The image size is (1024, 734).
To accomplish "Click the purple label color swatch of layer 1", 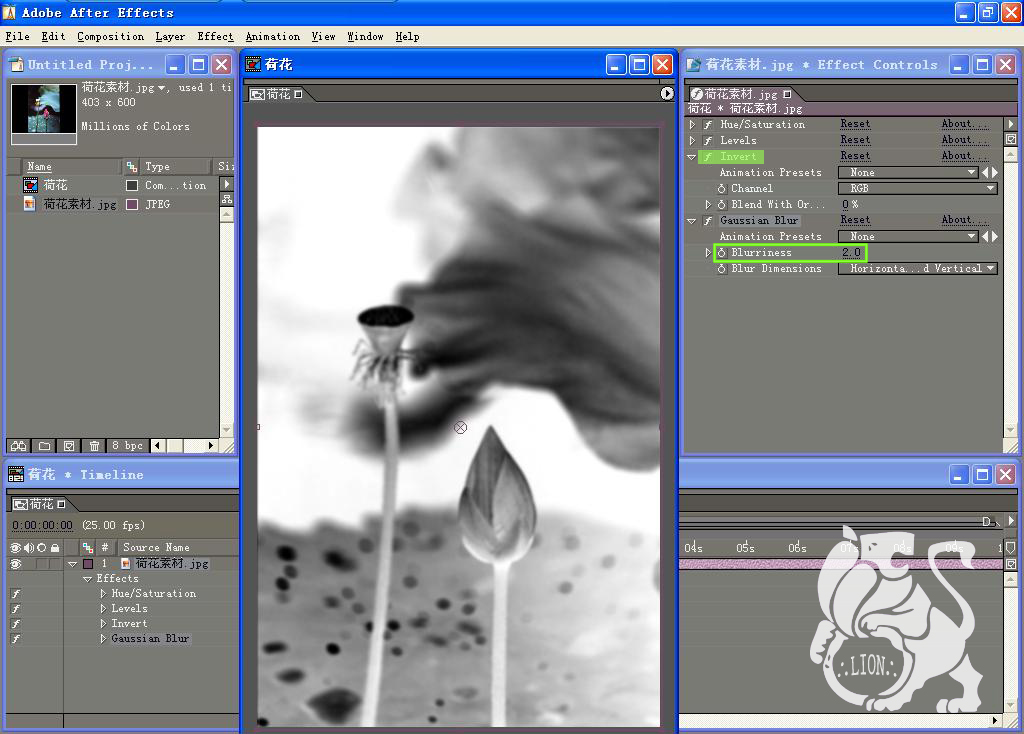I will tap(88, 564).
